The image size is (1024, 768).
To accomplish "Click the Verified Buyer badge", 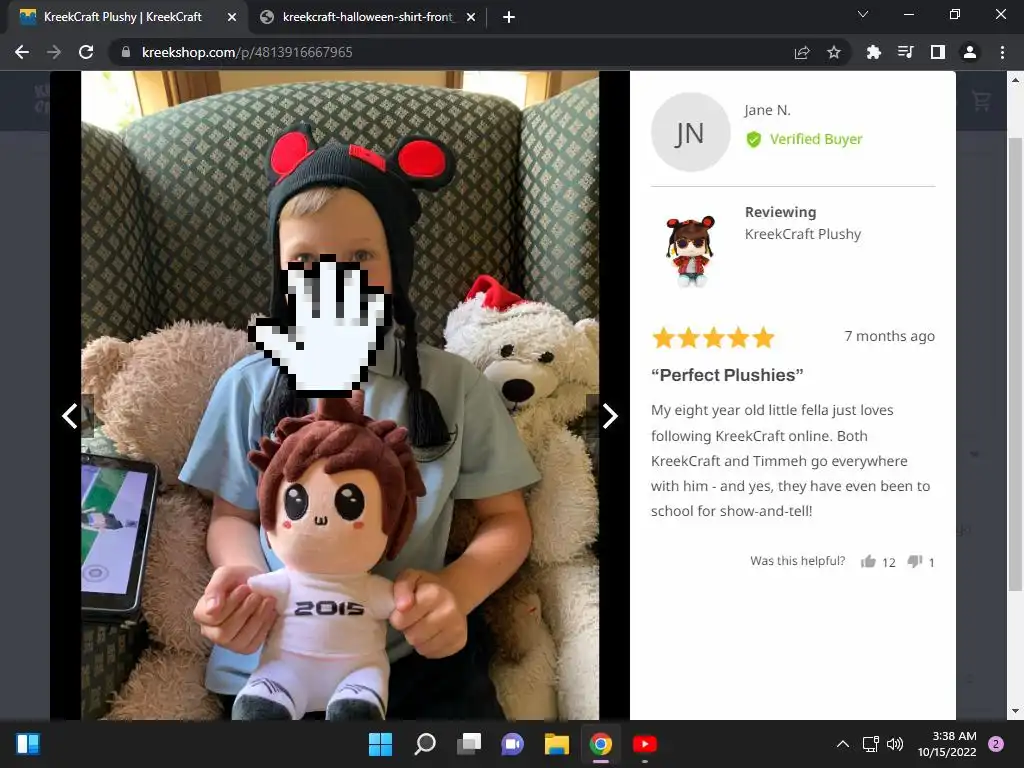I will coord(805,139).
